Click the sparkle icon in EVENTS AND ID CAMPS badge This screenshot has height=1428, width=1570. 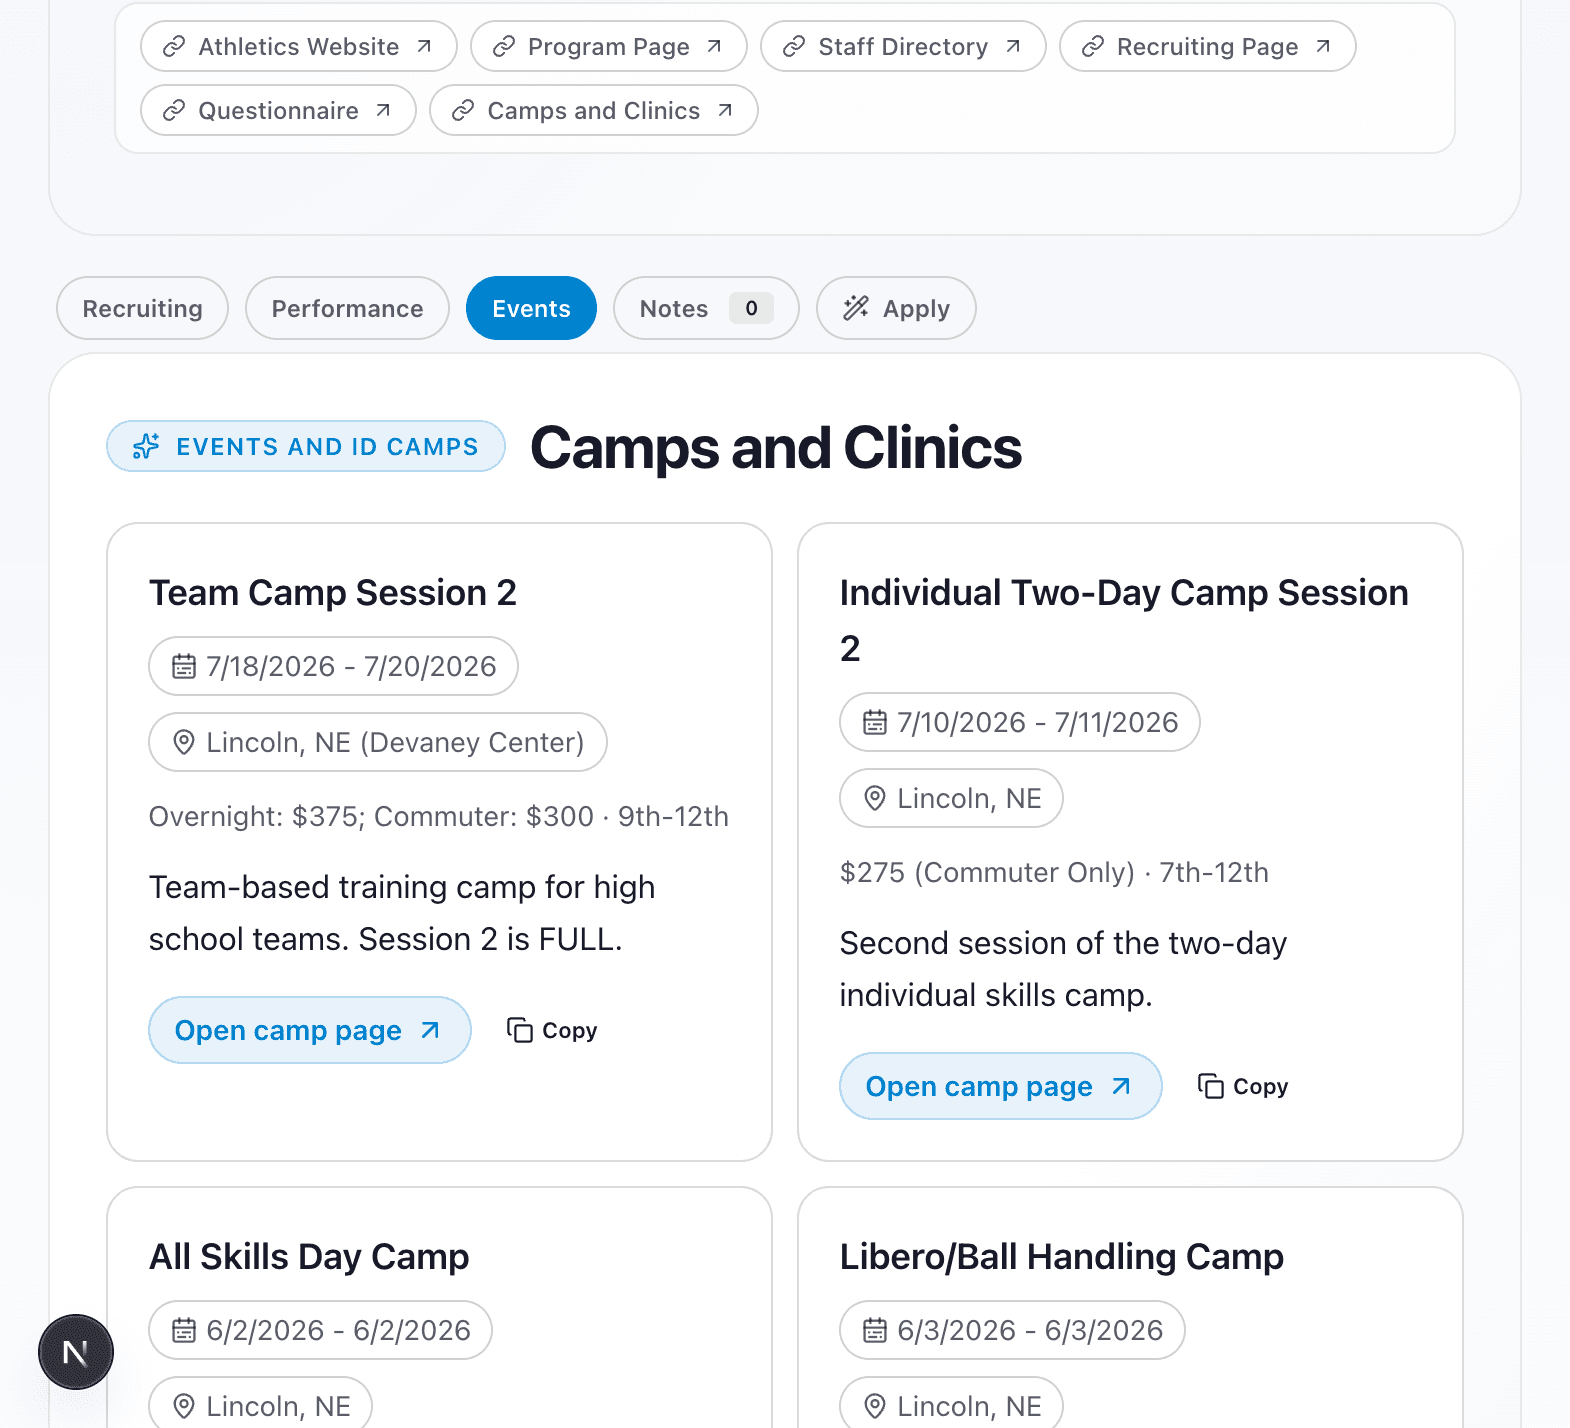pos(145,446)
